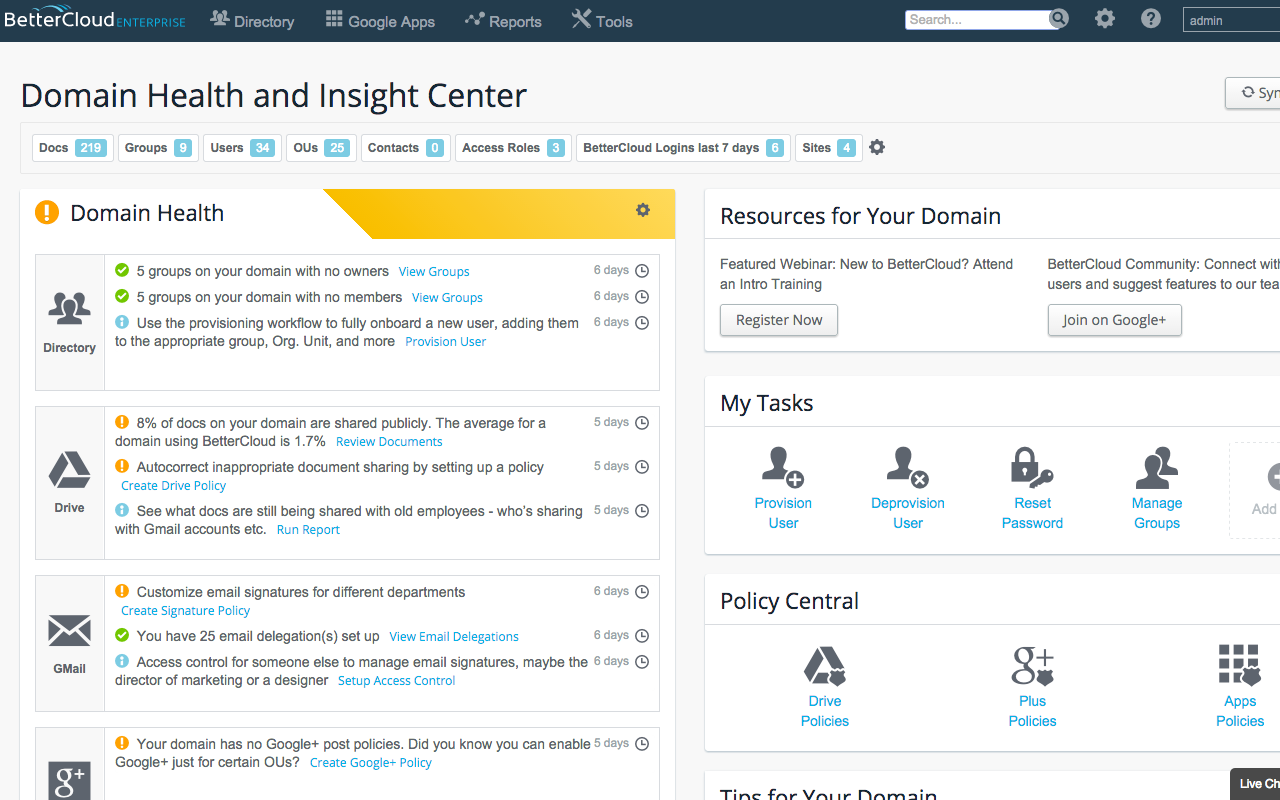Select the Sites 4 stat tile
1280x800 pixels.
pyautogui.click(x=829, y=147)
